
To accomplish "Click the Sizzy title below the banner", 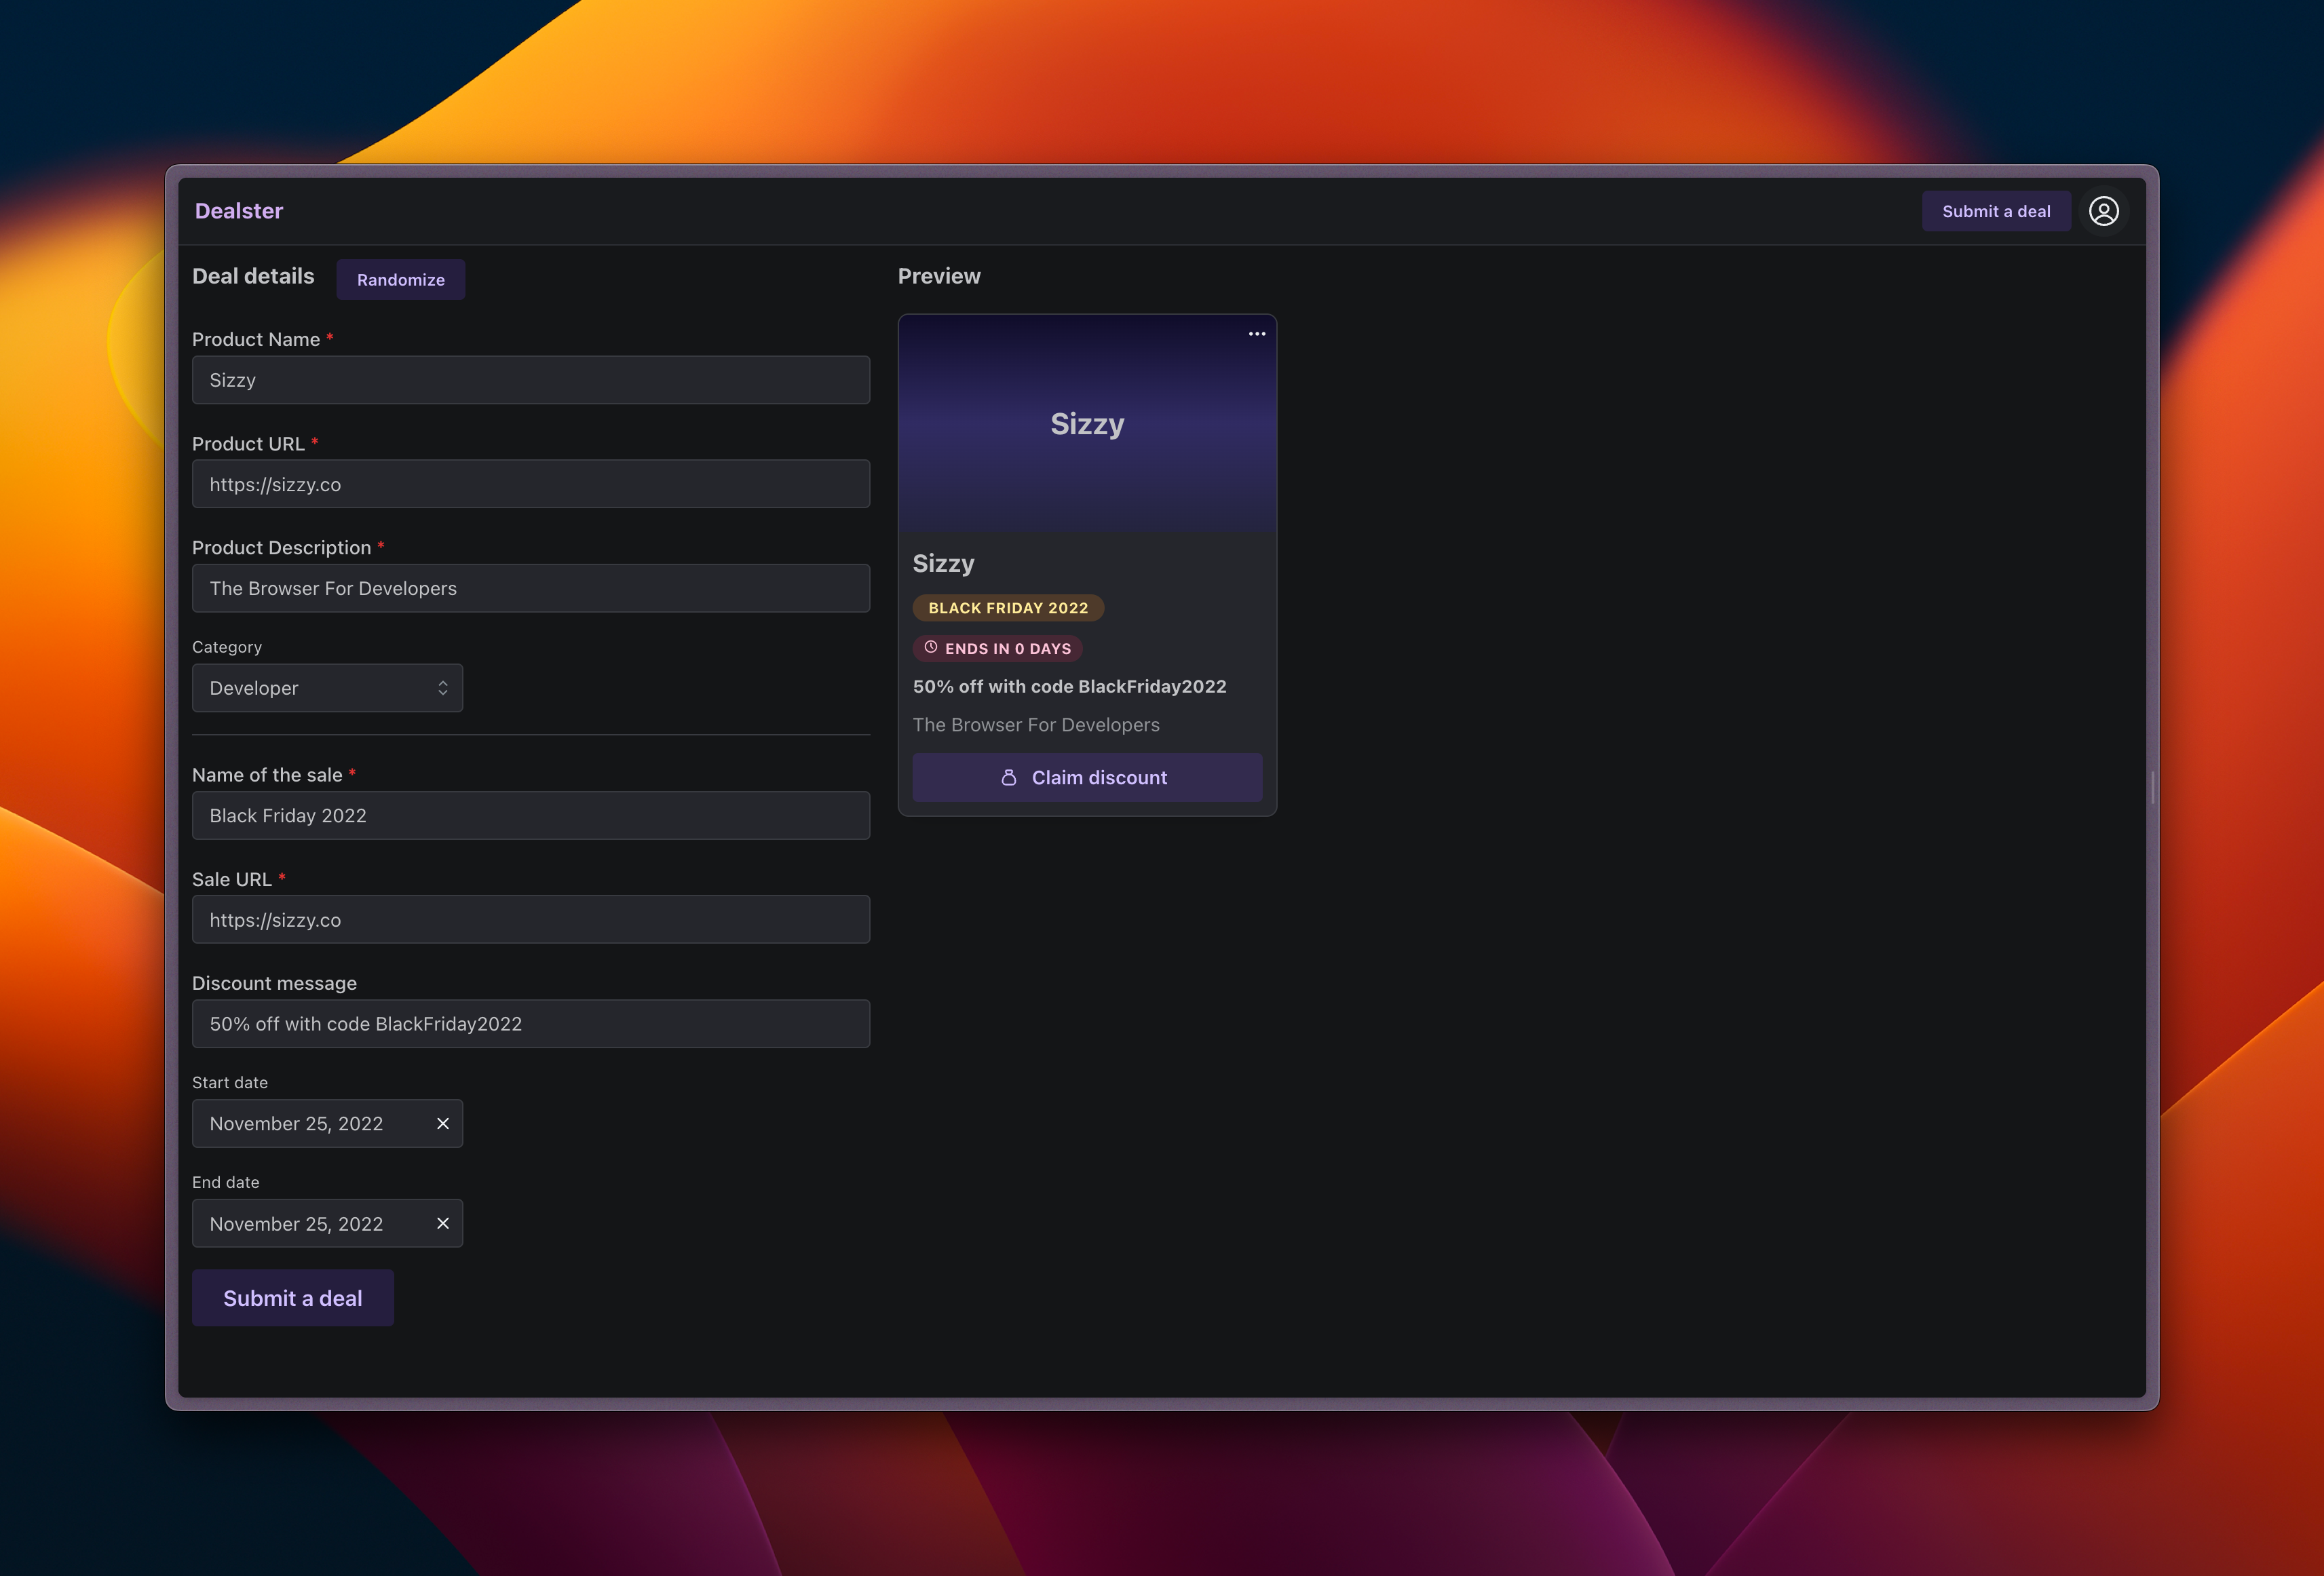I will tap(943, 563).
